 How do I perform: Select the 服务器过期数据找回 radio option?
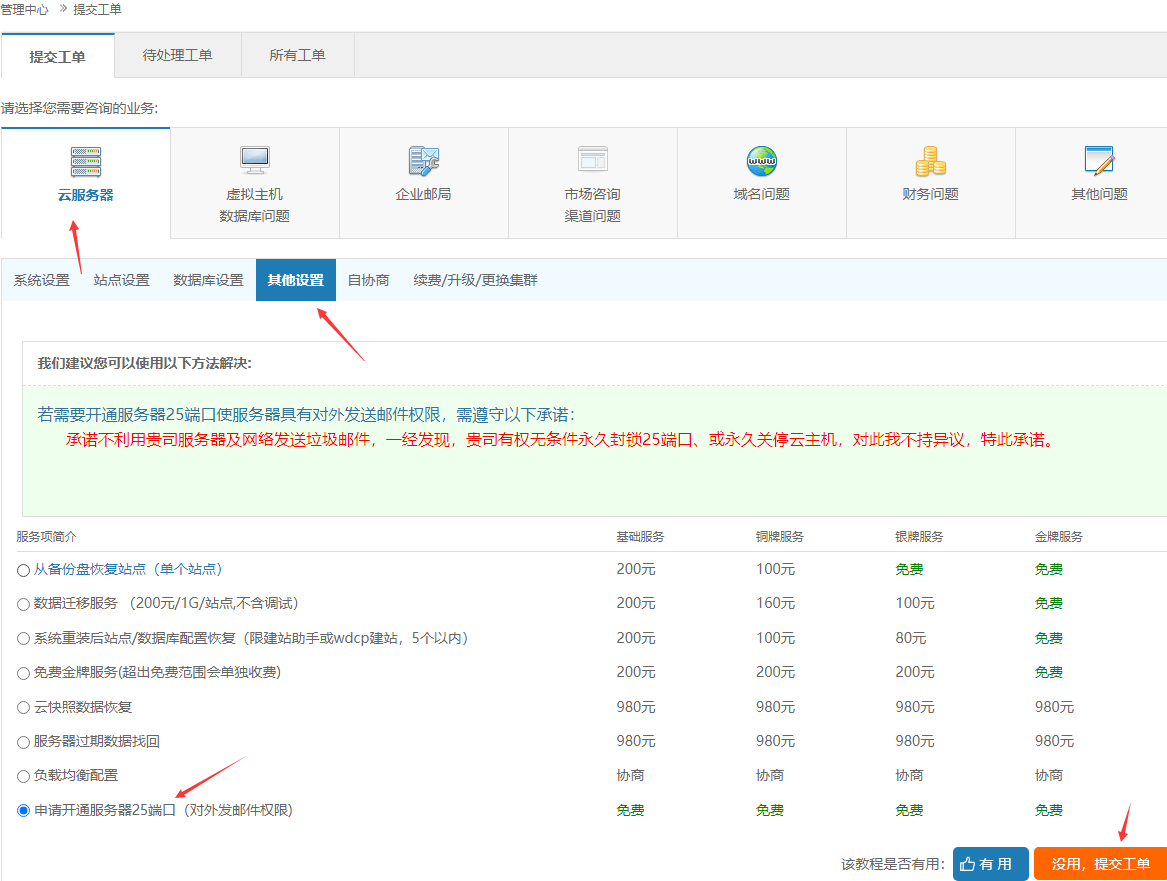(24, 742)
